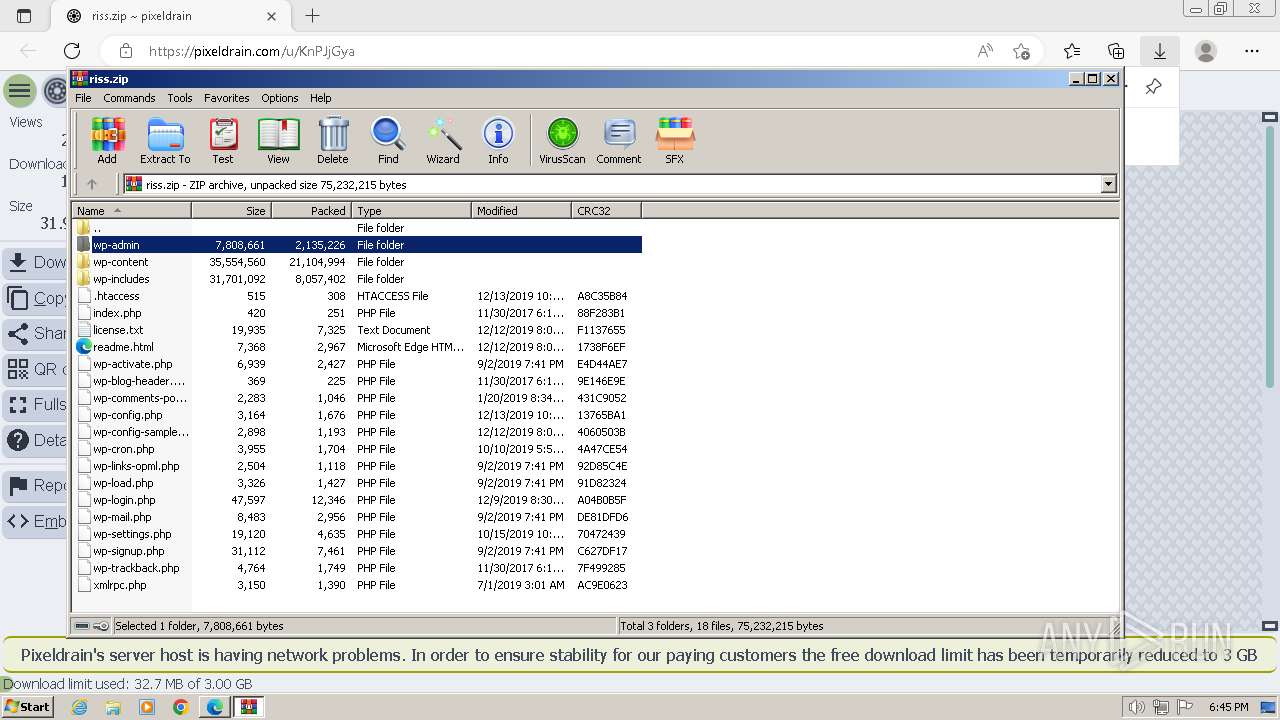Pin the downloads flyout
Viewport: 1280px width, 720px height.
point(1153,87)
